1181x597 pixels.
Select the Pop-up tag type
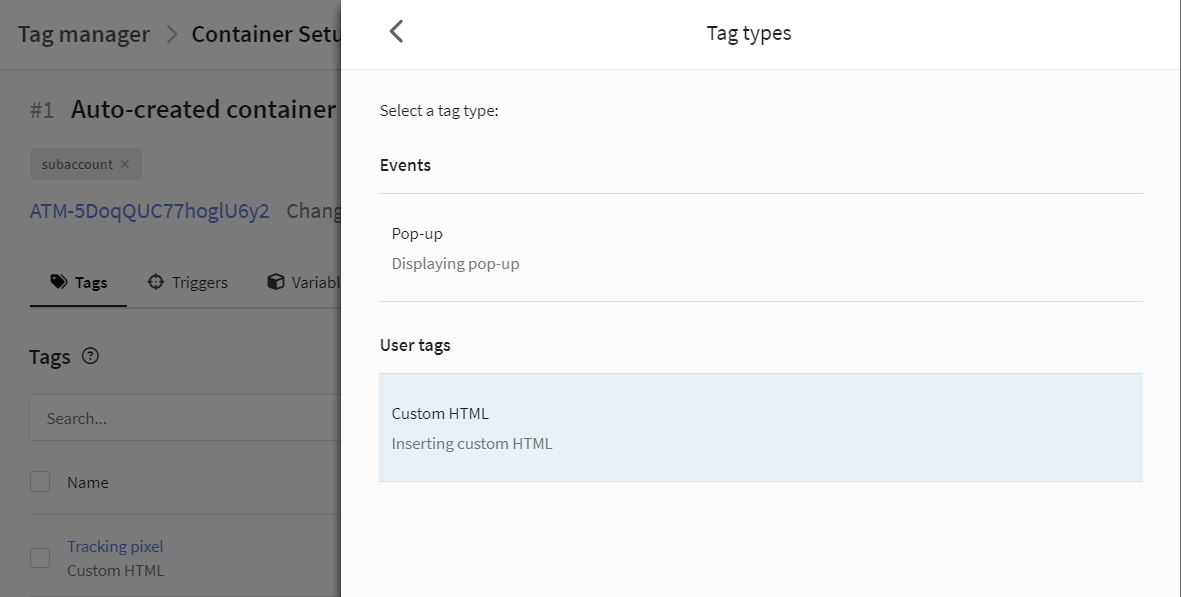click(x=761, y=248)
